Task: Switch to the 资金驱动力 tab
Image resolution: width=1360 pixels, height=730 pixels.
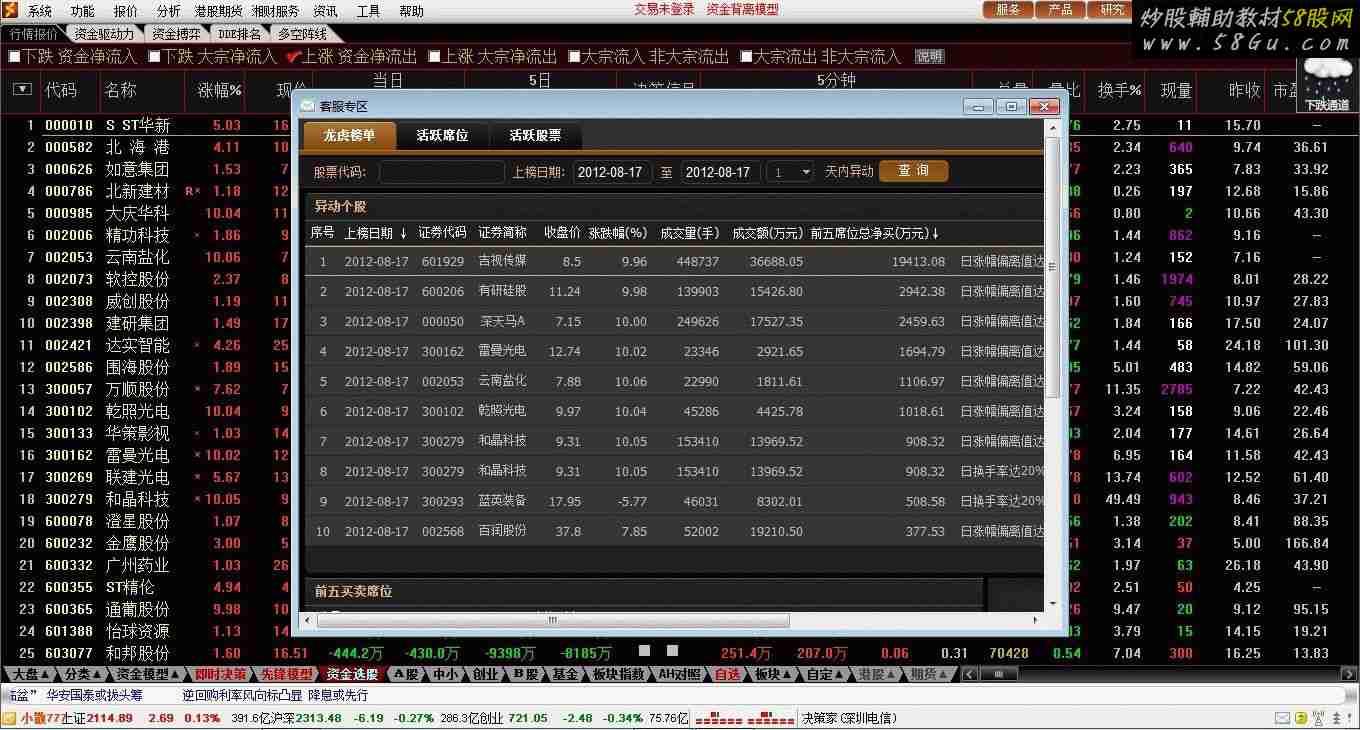Action: coord(104,33)
